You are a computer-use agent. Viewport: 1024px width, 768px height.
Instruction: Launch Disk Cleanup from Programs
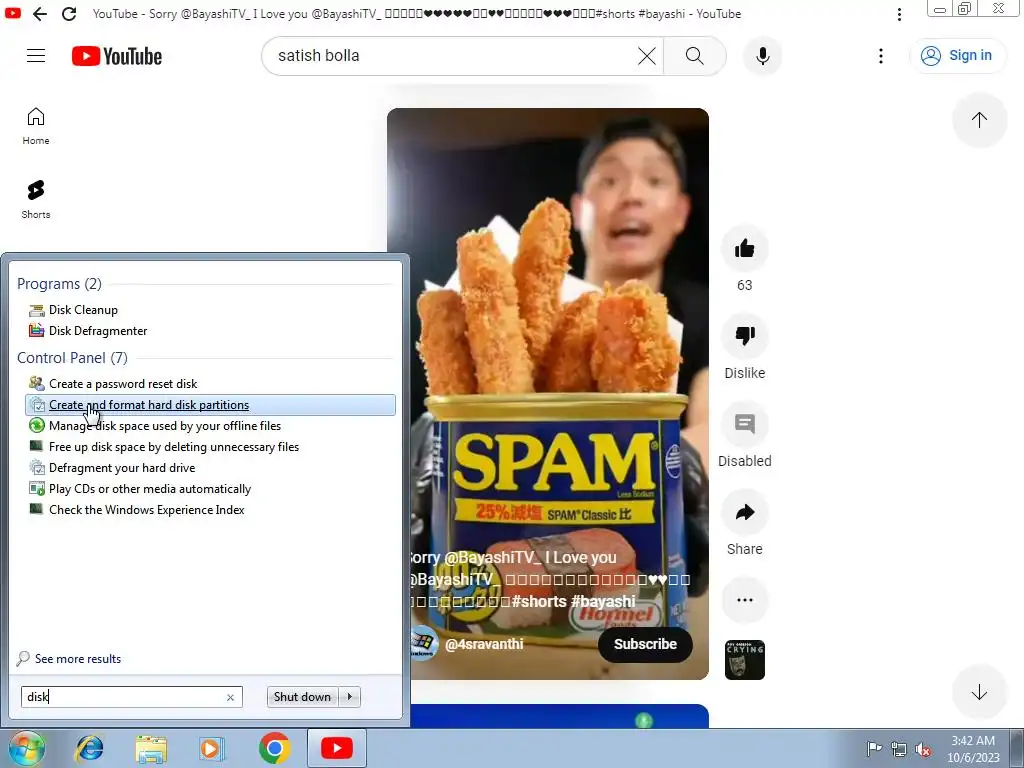click(x=83, y=310)
